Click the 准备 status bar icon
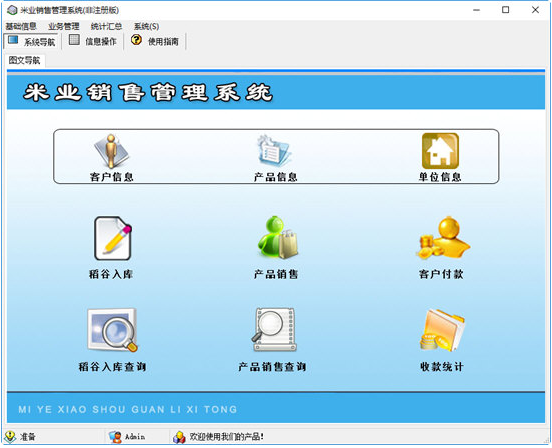This screenshot has height=448, width=552. (10, 437)
